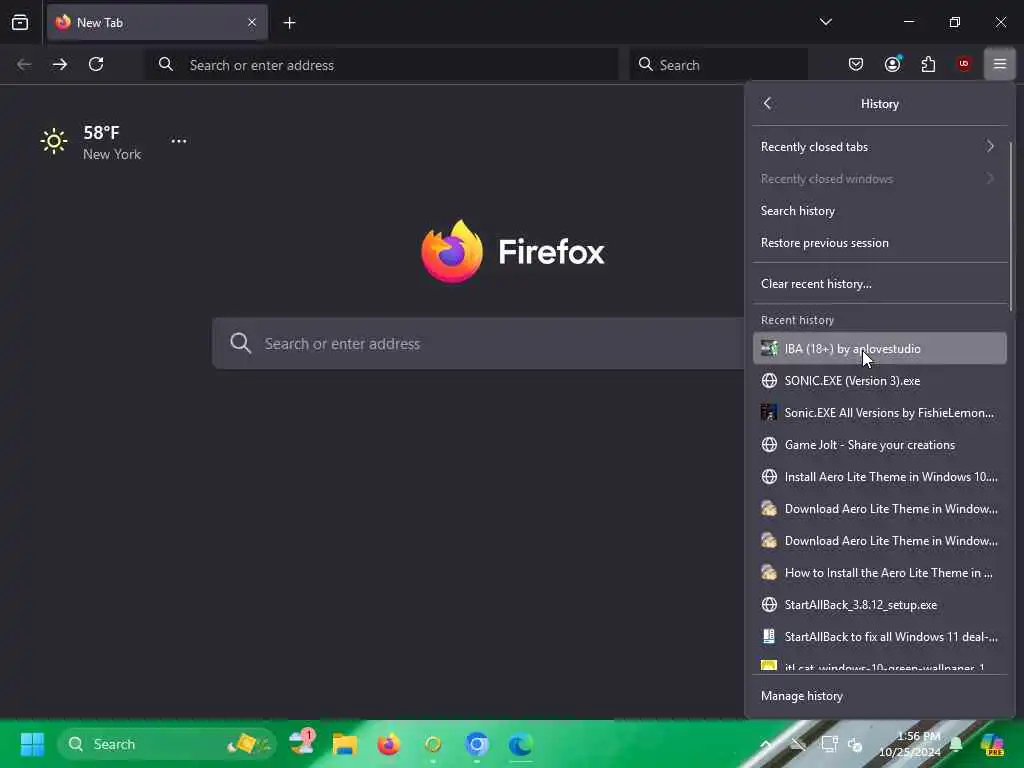Open the clock showing 1:56 PM
1024x768 pixels.
pyautogui.click(x=908, y=744)
